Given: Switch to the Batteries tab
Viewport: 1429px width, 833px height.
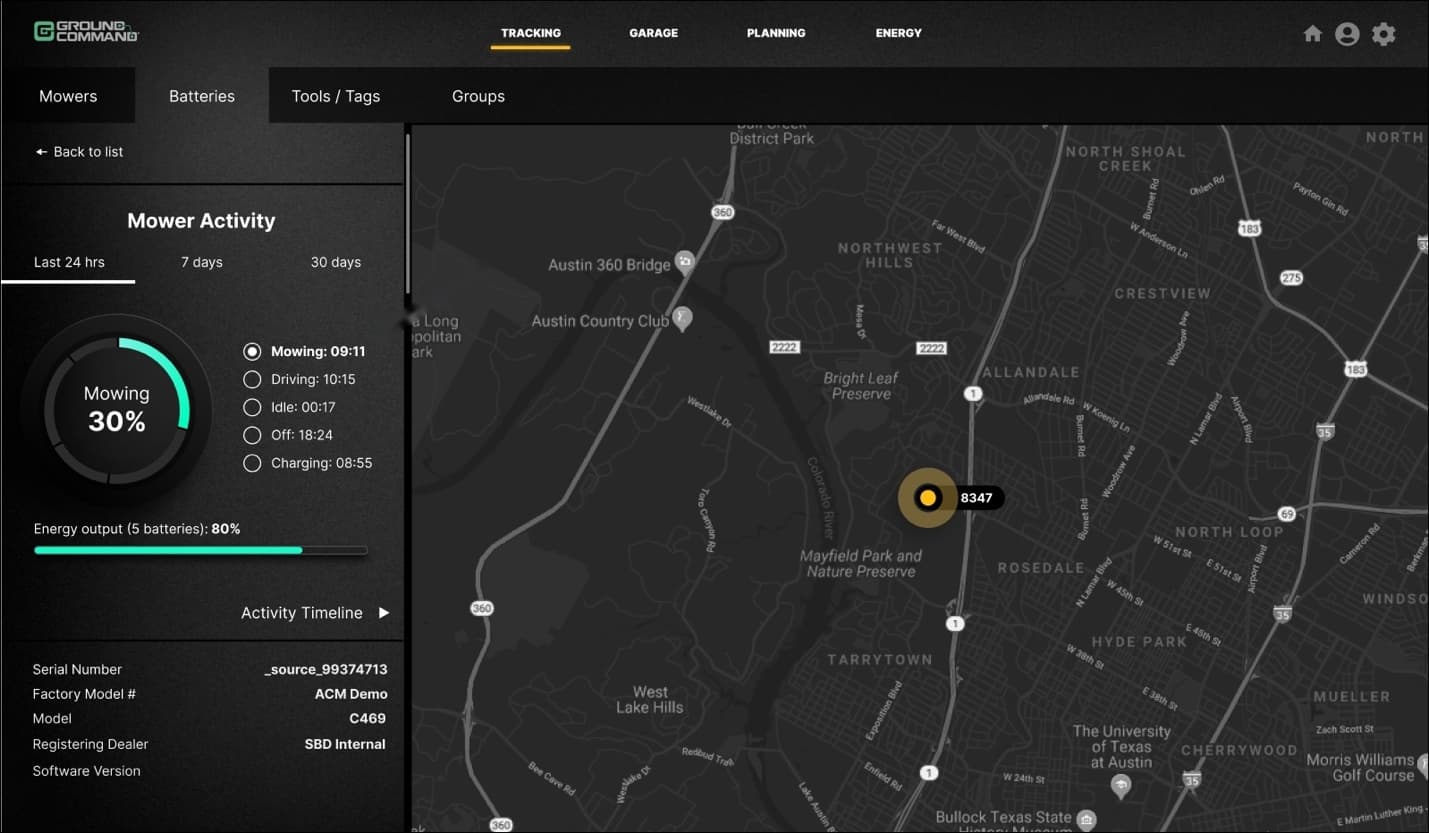Looking at the screenshot, I should coord(202,96).
